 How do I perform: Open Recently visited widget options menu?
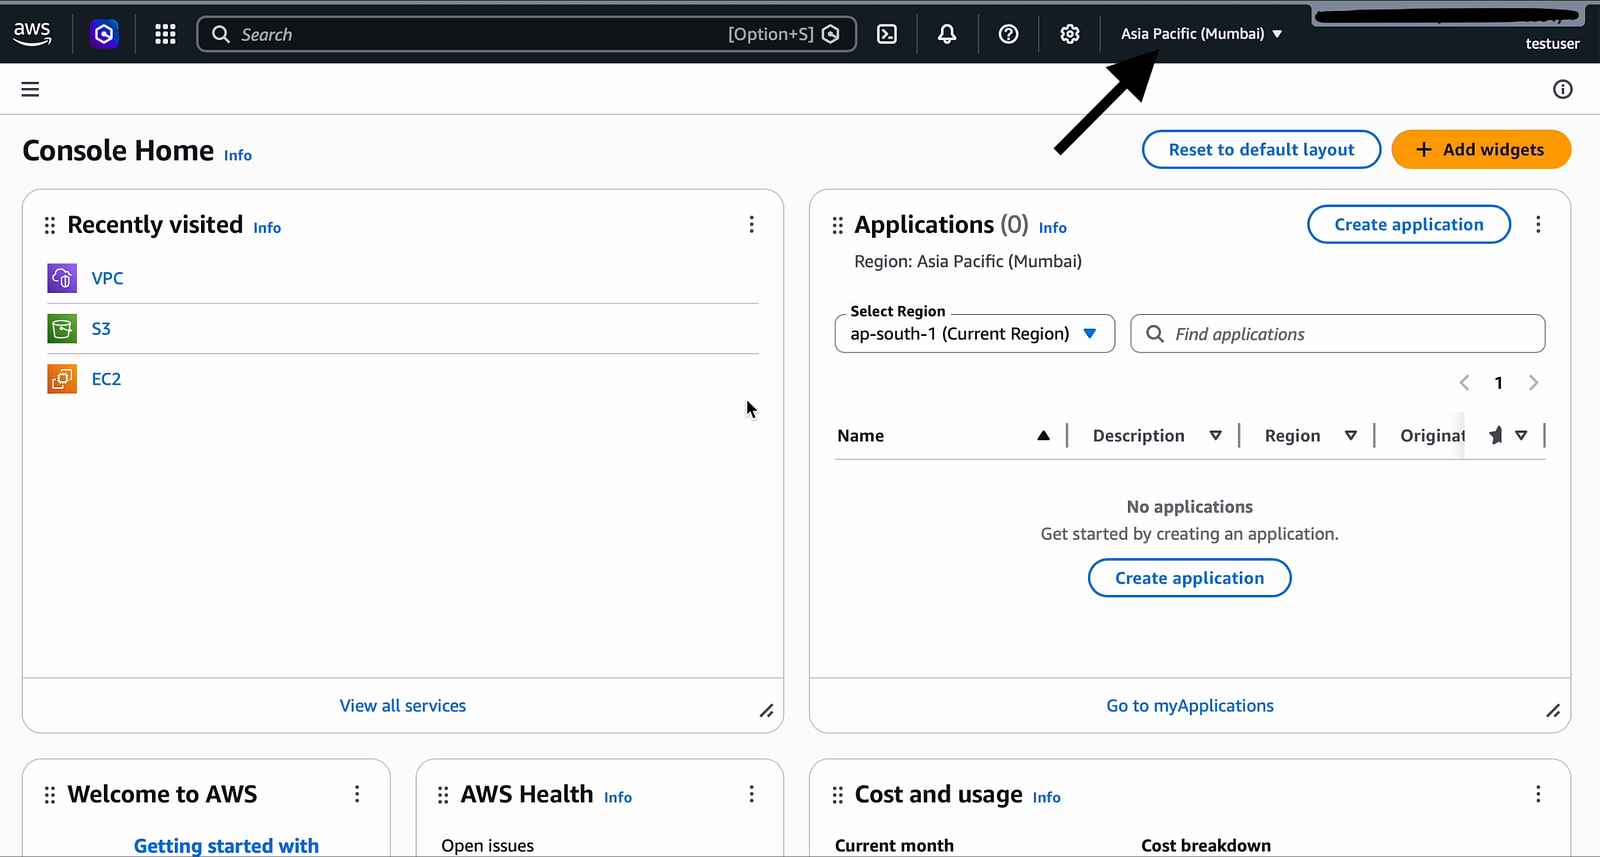pyautogui.click(x=752, y=225)
